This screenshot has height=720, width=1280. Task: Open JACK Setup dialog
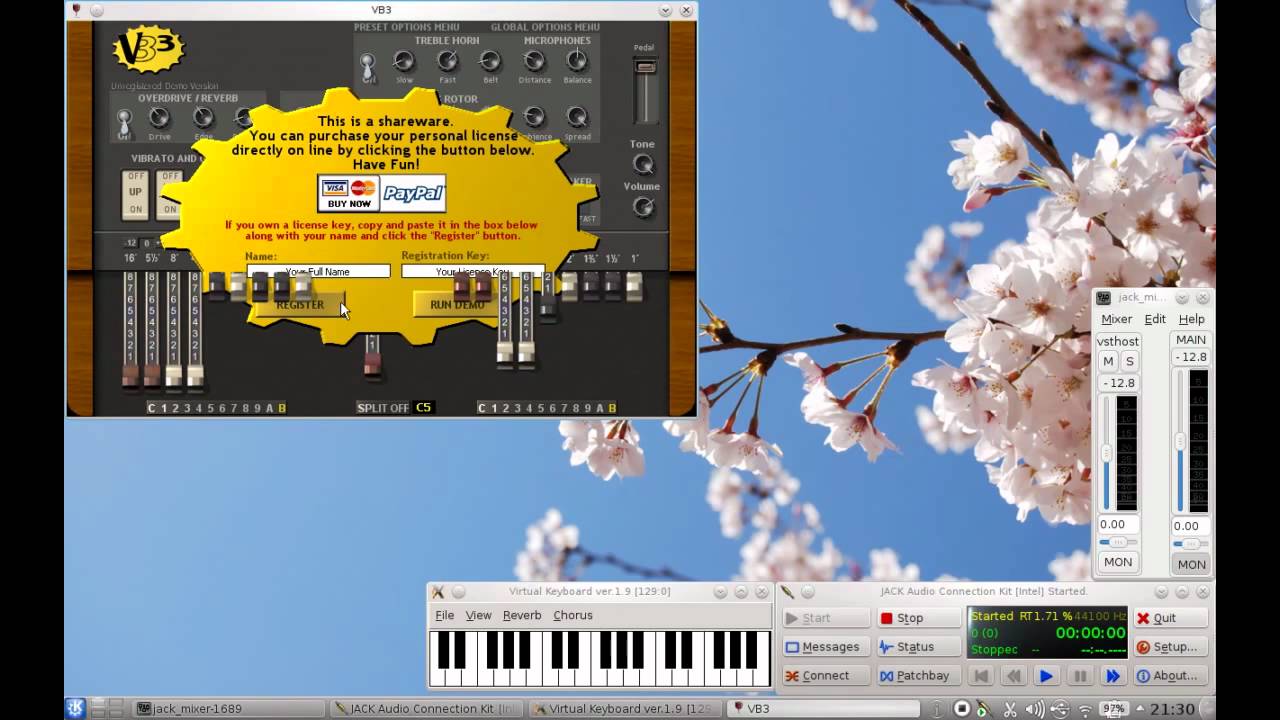point(1170,647)
